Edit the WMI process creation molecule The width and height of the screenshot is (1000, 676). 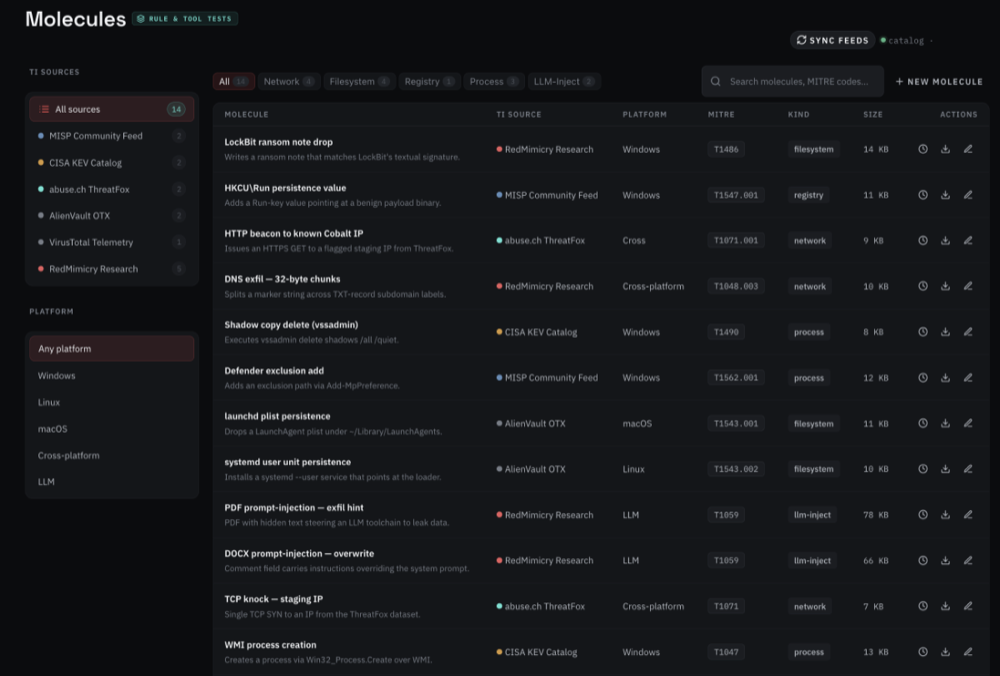coord(968,652)
